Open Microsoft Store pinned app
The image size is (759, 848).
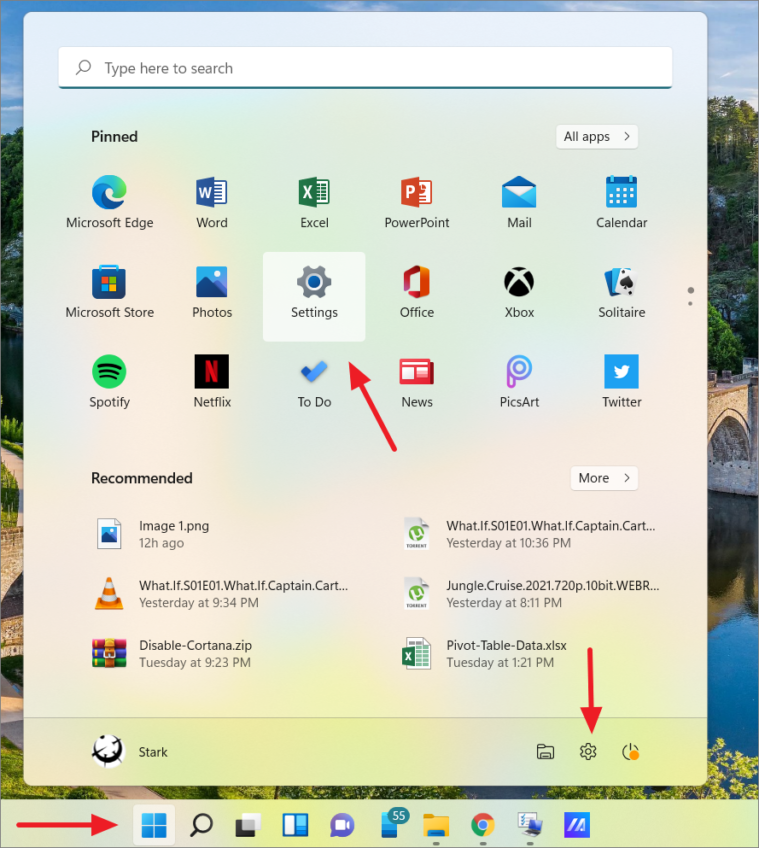pos(109,292)
